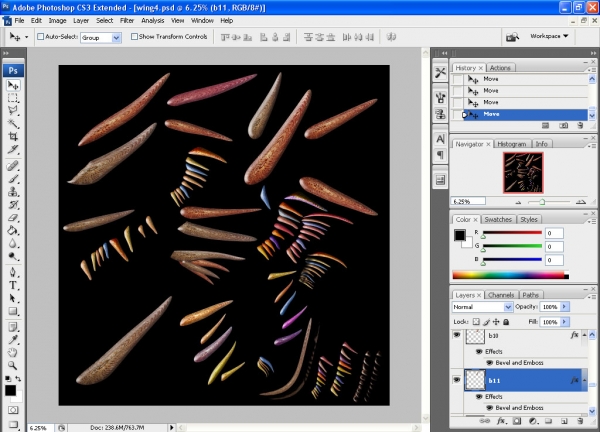This screenshot has height=432, width=600.
Task: Collapse b10 layer effects list
Action: [x=584, y=335]
